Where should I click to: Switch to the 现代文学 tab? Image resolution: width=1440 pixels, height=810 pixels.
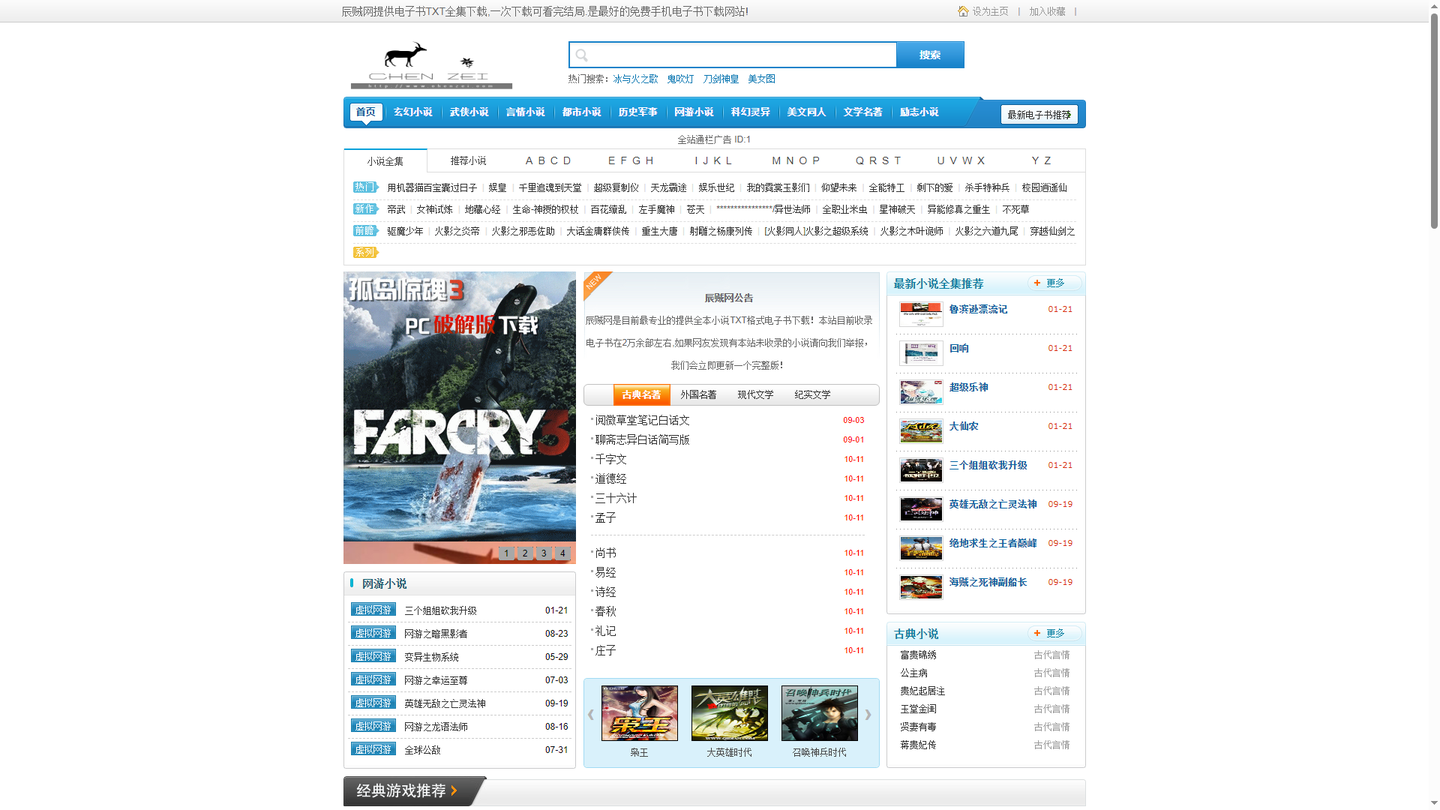coord(756,395)
